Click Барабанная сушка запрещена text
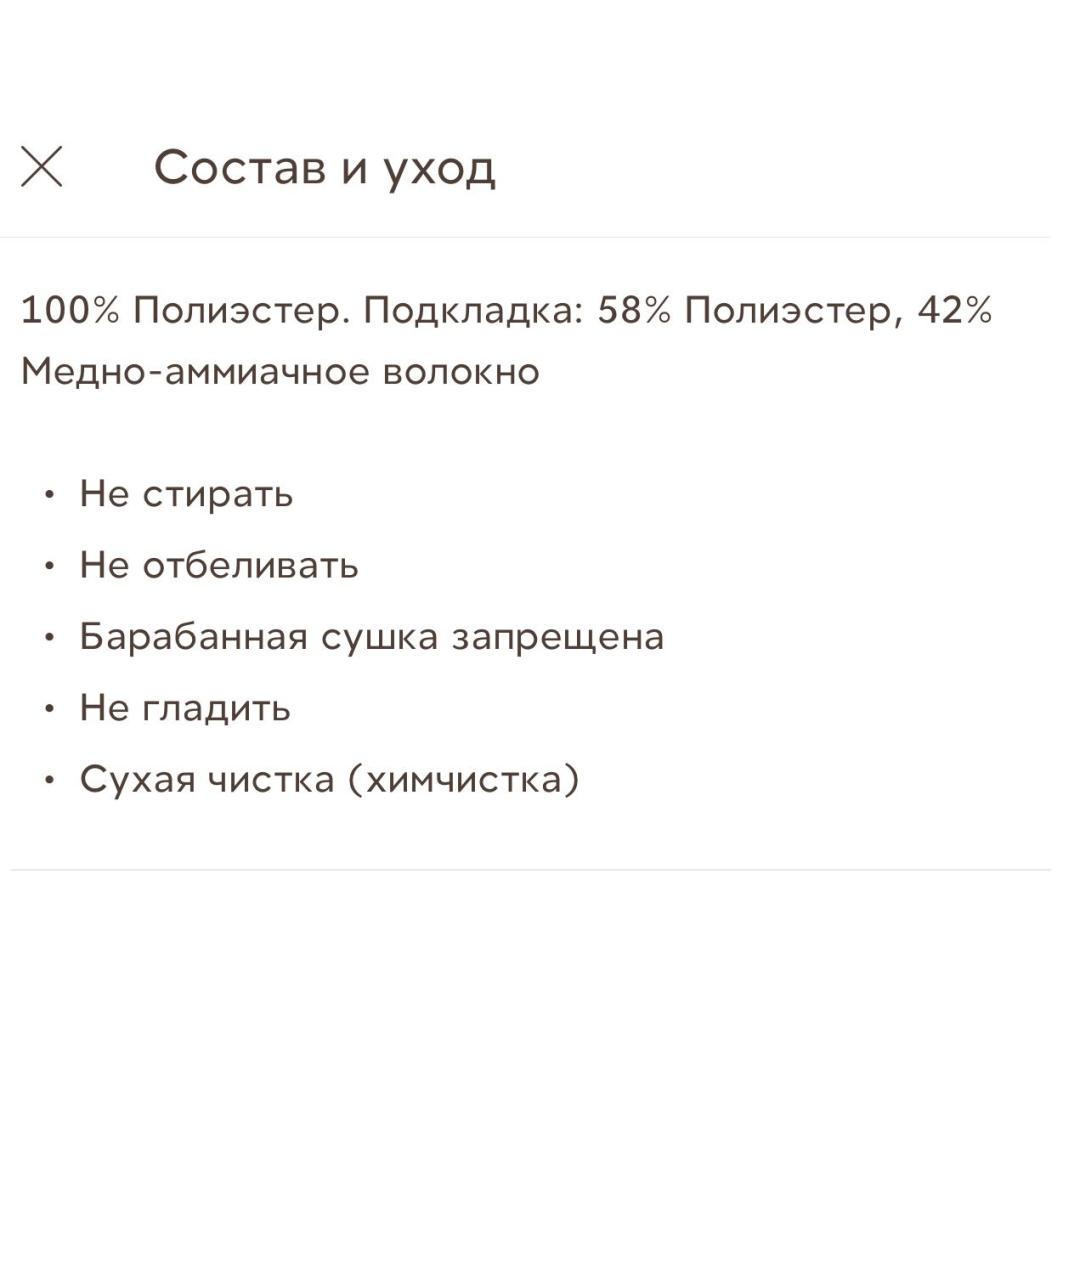The height and width of the screenshot is (1280, 1080). 371,636
